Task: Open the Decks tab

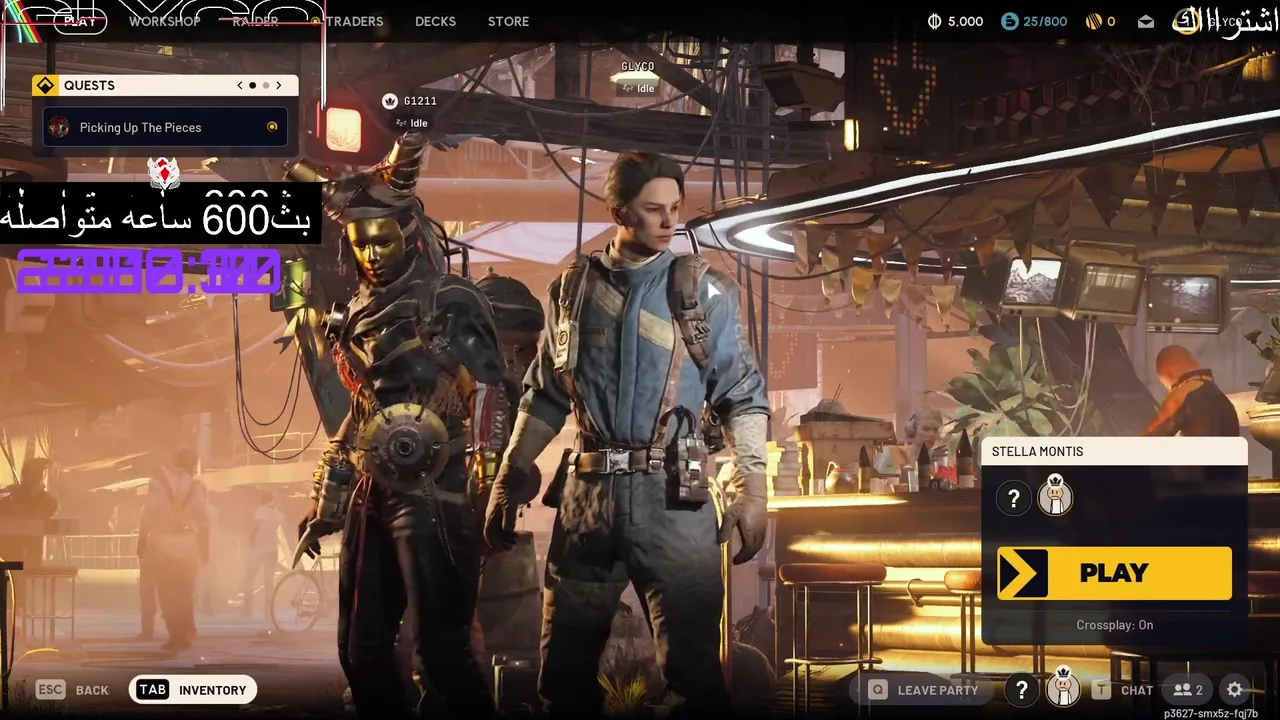Action: pos(435,21)
